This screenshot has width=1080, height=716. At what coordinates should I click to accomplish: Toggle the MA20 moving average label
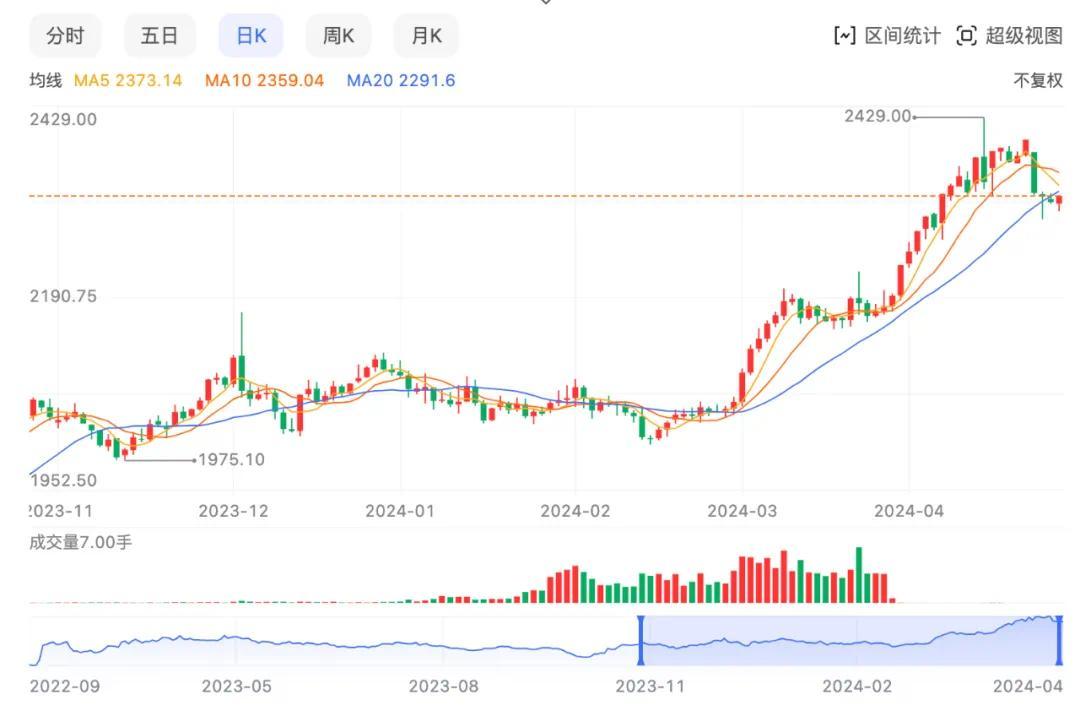click(400, 80)
